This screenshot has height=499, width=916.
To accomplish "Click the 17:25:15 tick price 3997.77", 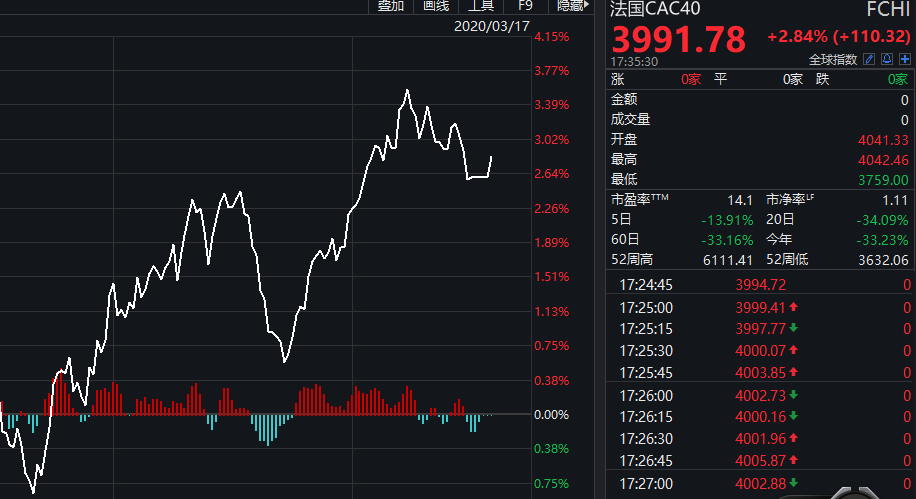I will pyautogui.click(x=760, y=329).
